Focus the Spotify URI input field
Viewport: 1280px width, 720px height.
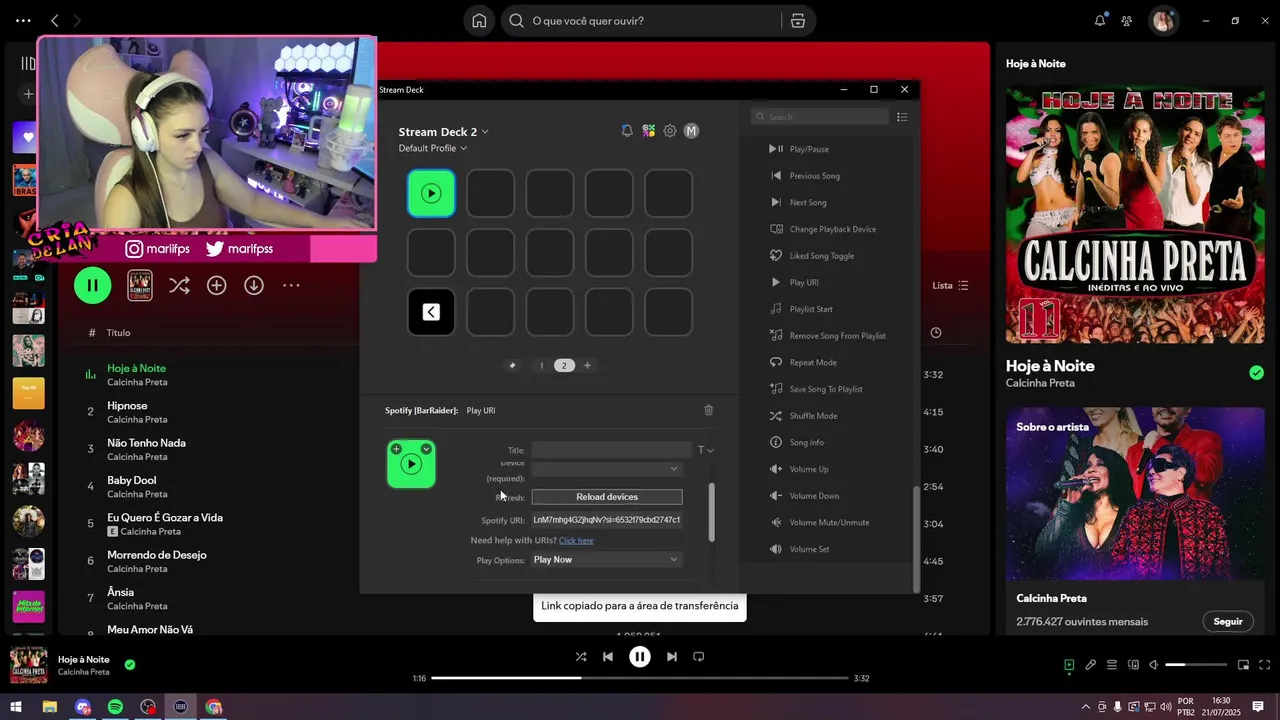pos(607,520)
